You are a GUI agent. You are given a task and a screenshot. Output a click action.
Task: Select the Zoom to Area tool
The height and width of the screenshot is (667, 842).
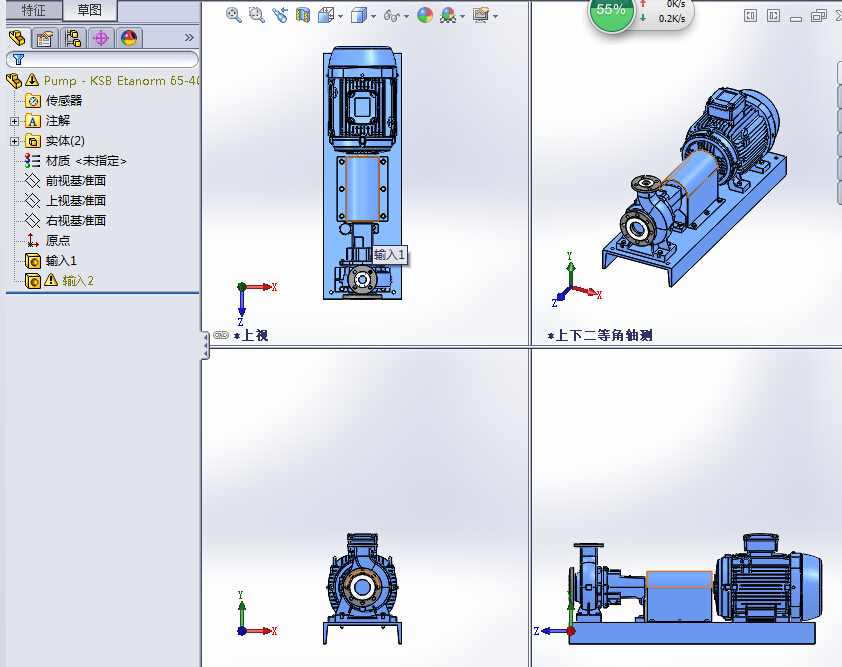click(257, 15)
